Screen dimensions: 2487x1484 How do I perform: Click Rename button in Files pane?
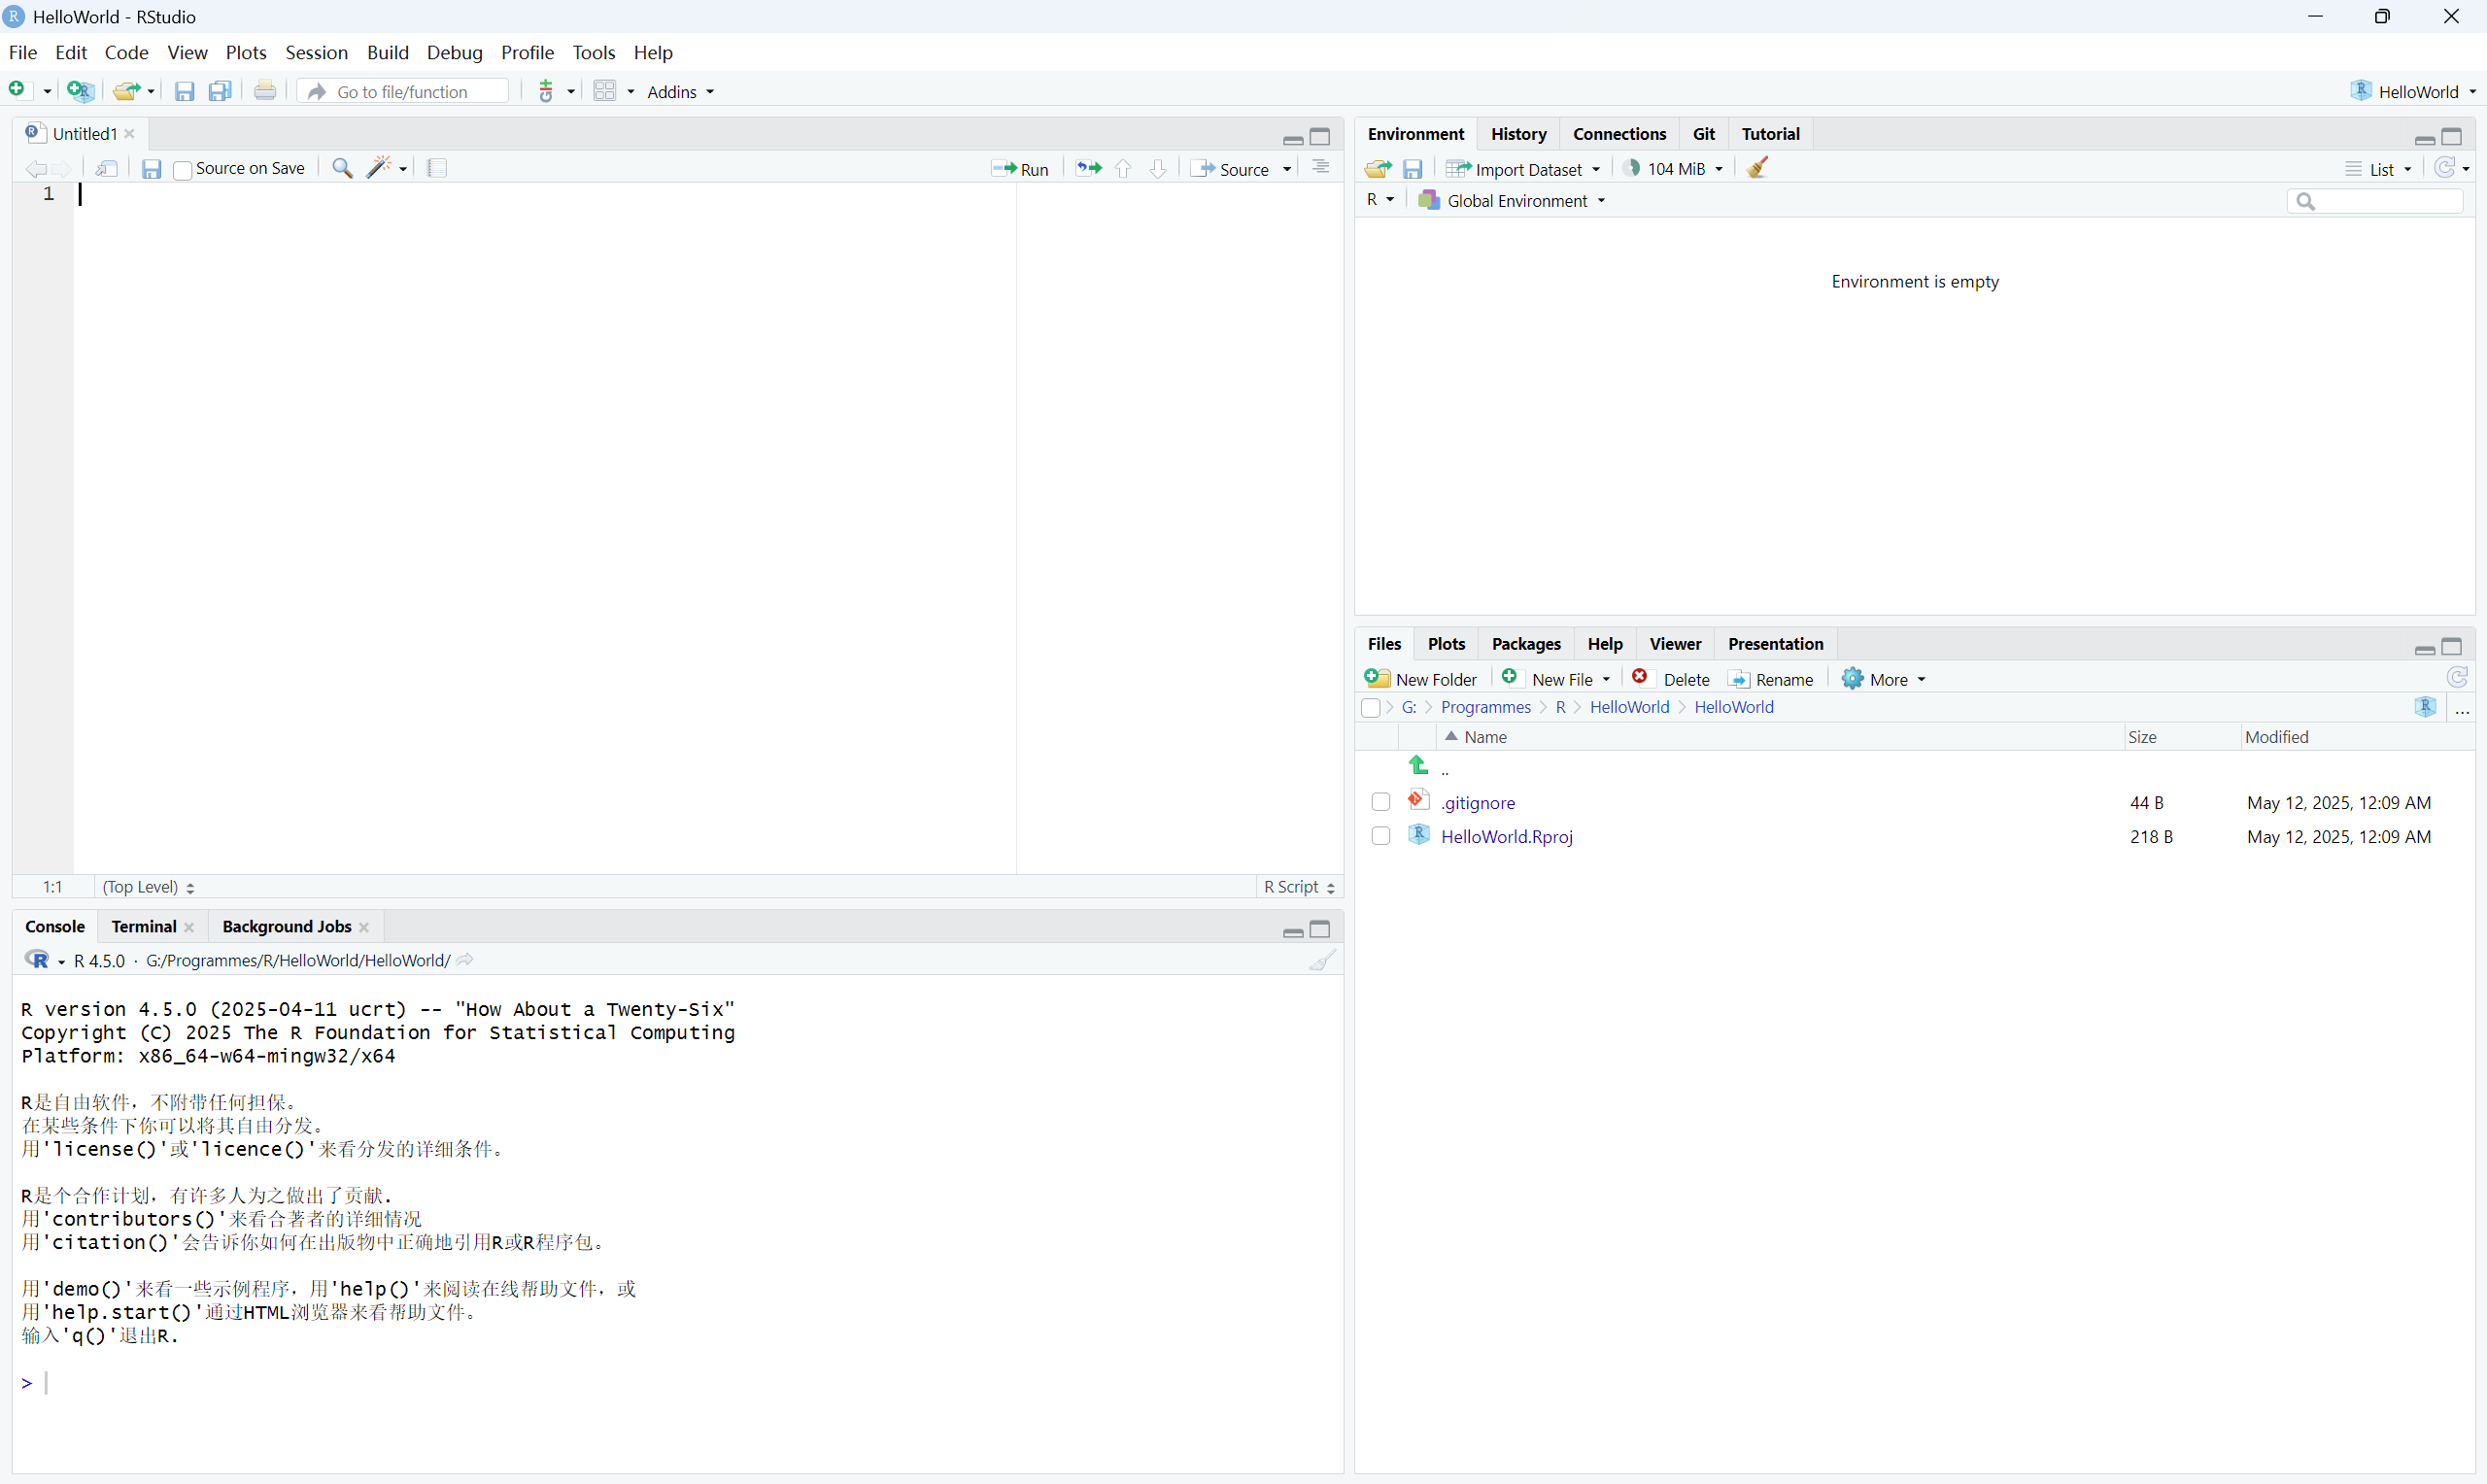[1770, 679]
